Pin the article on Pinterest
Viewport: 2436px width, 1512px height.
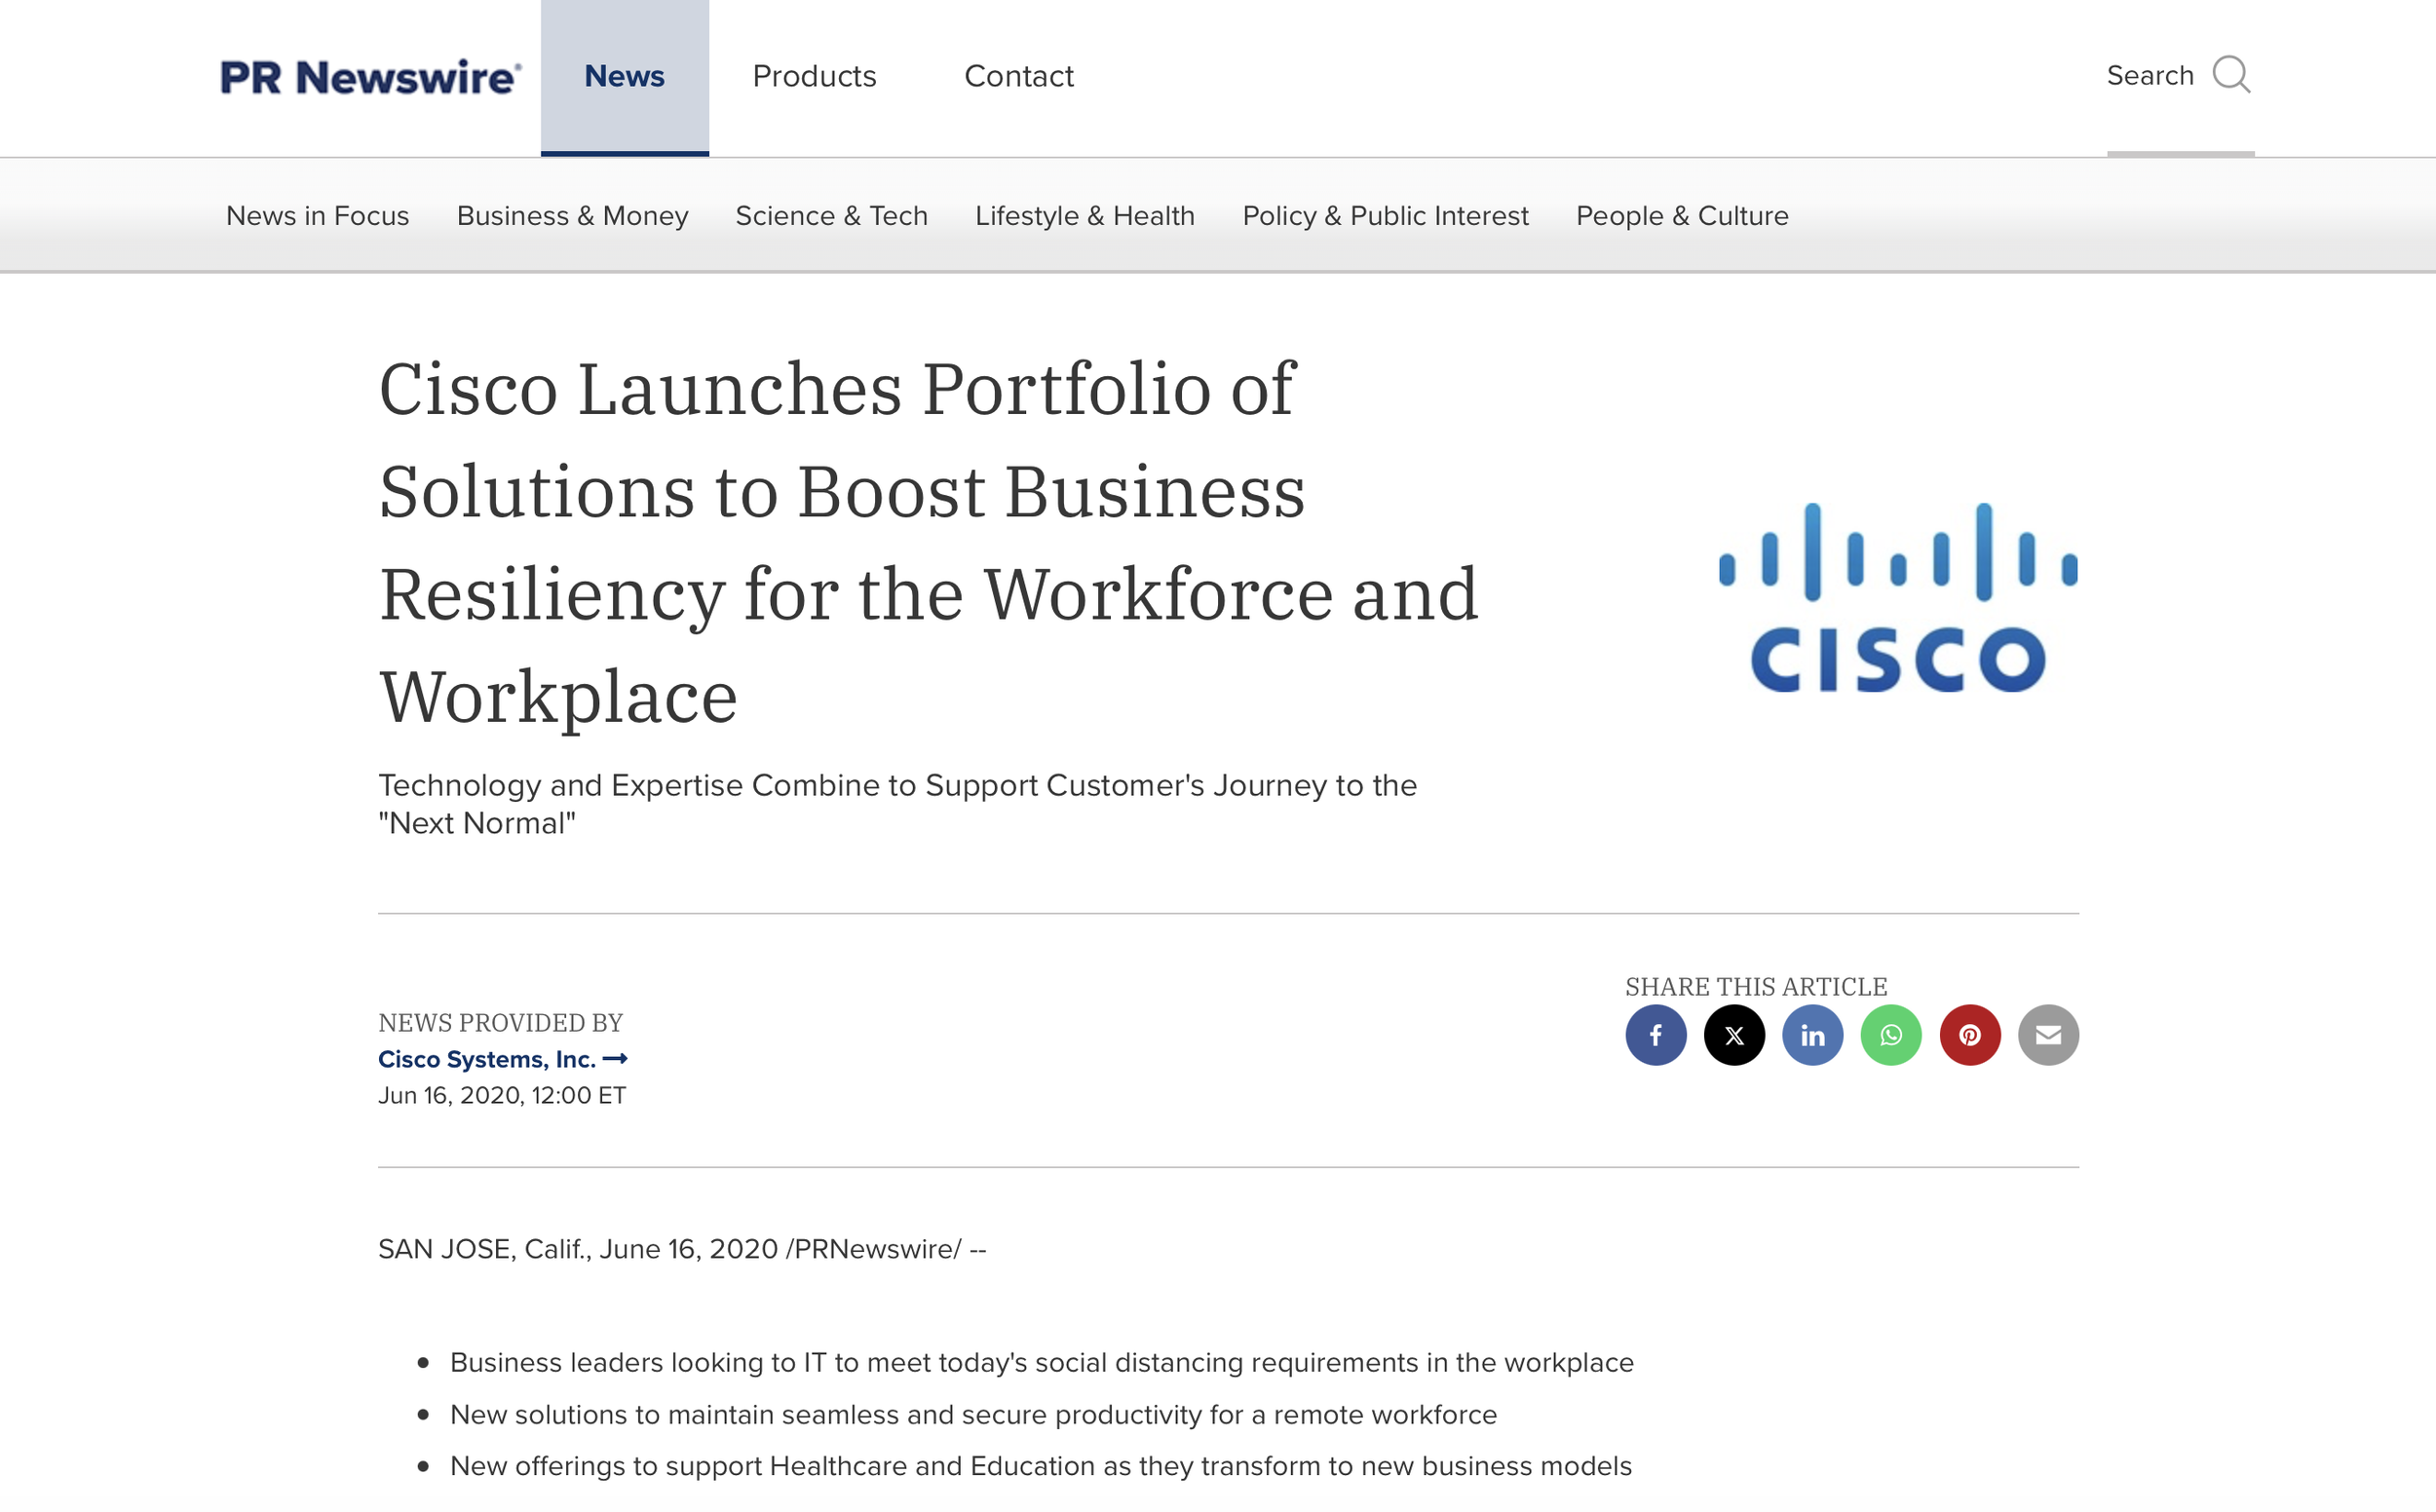point(1970,1035)
